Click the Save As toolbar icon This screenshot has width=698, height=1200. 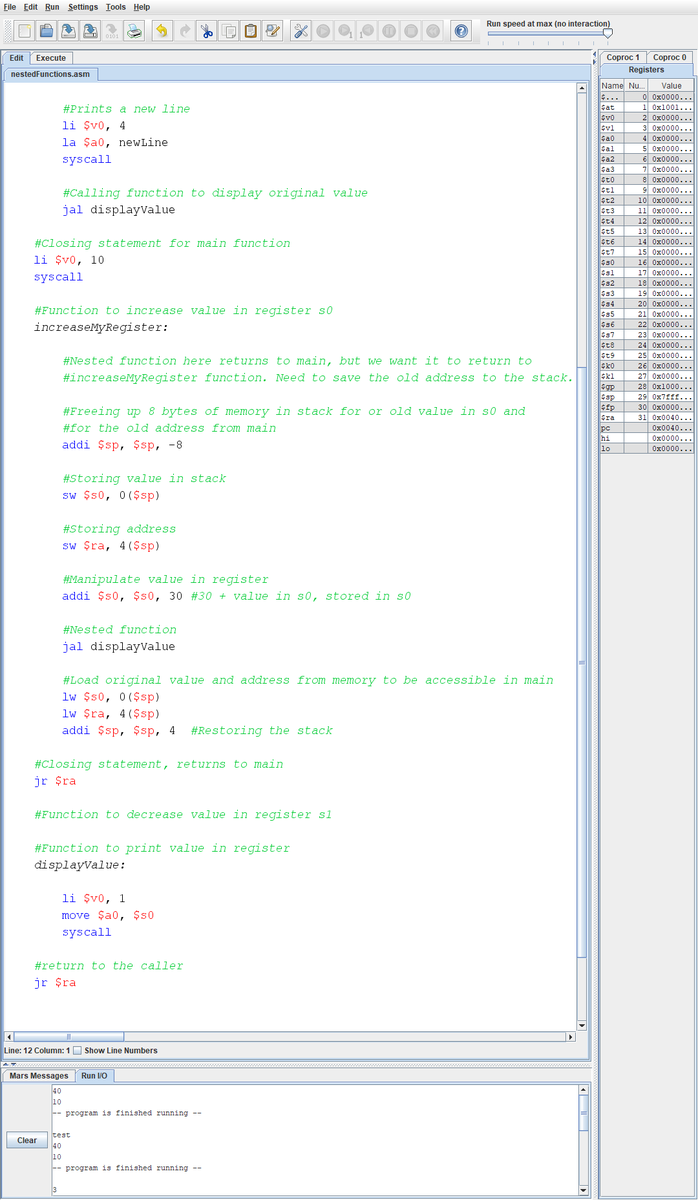point(90,31)
